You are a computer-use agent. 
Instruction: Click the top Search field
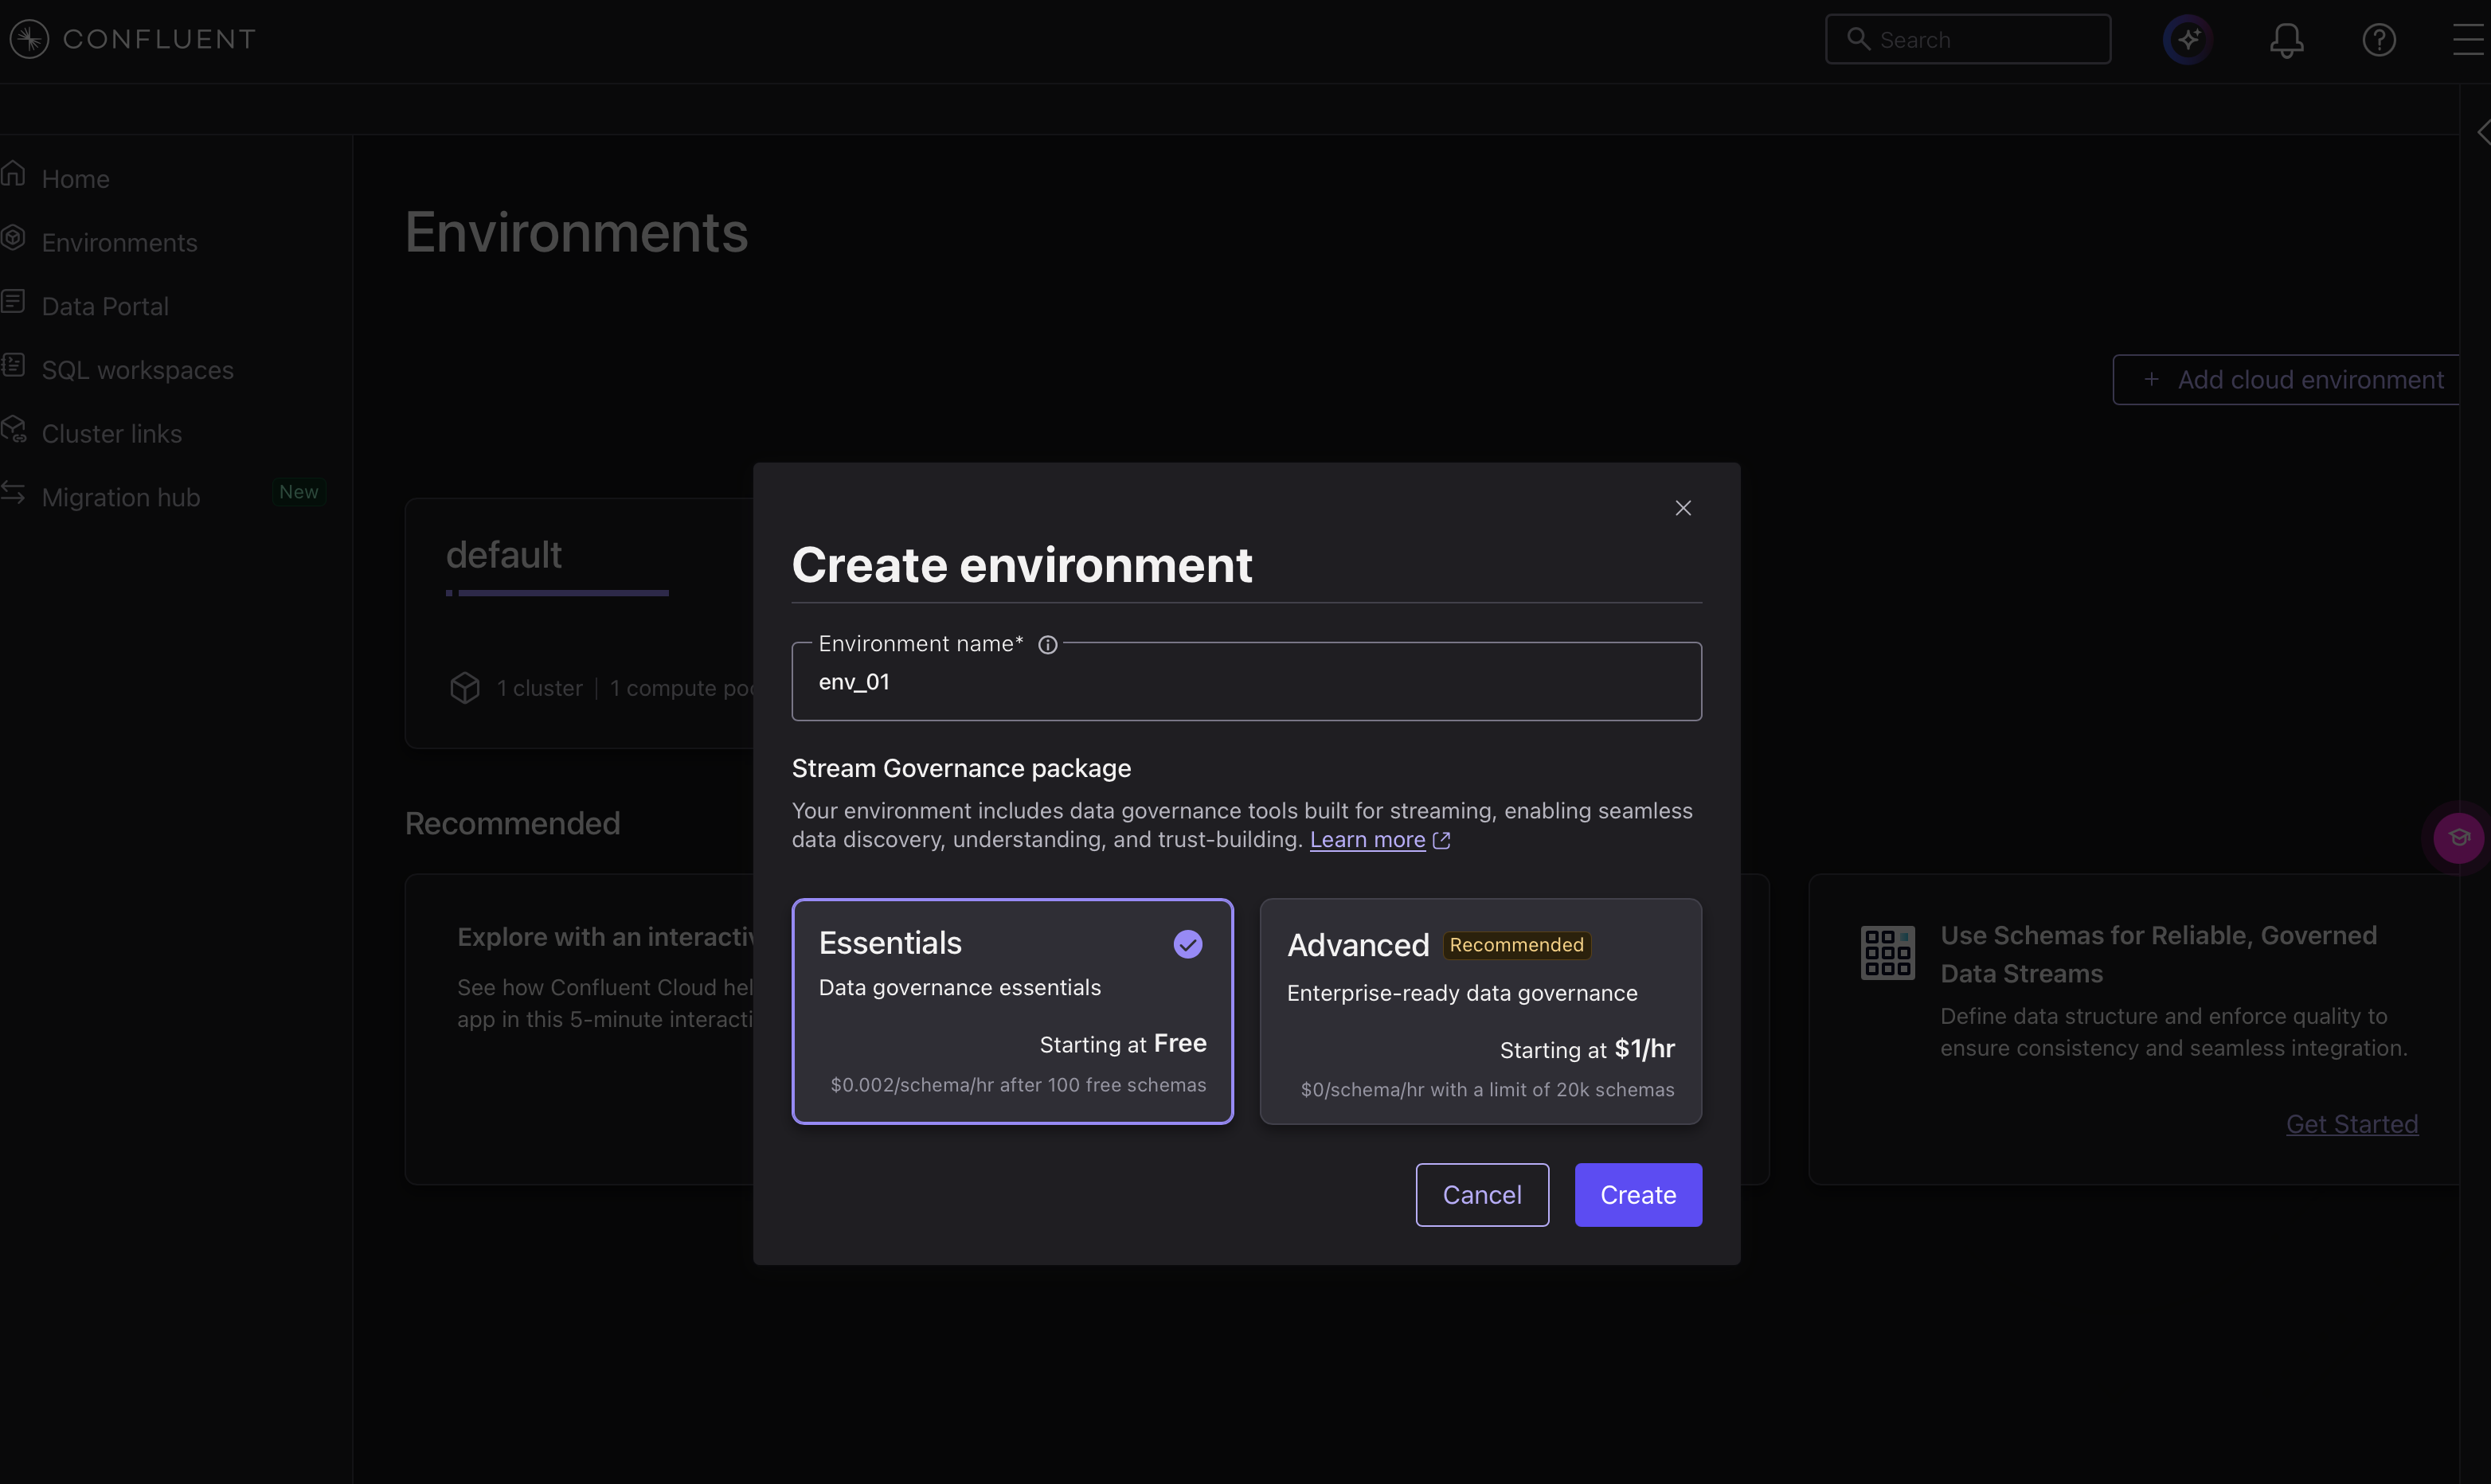[x=1967, y=39]
